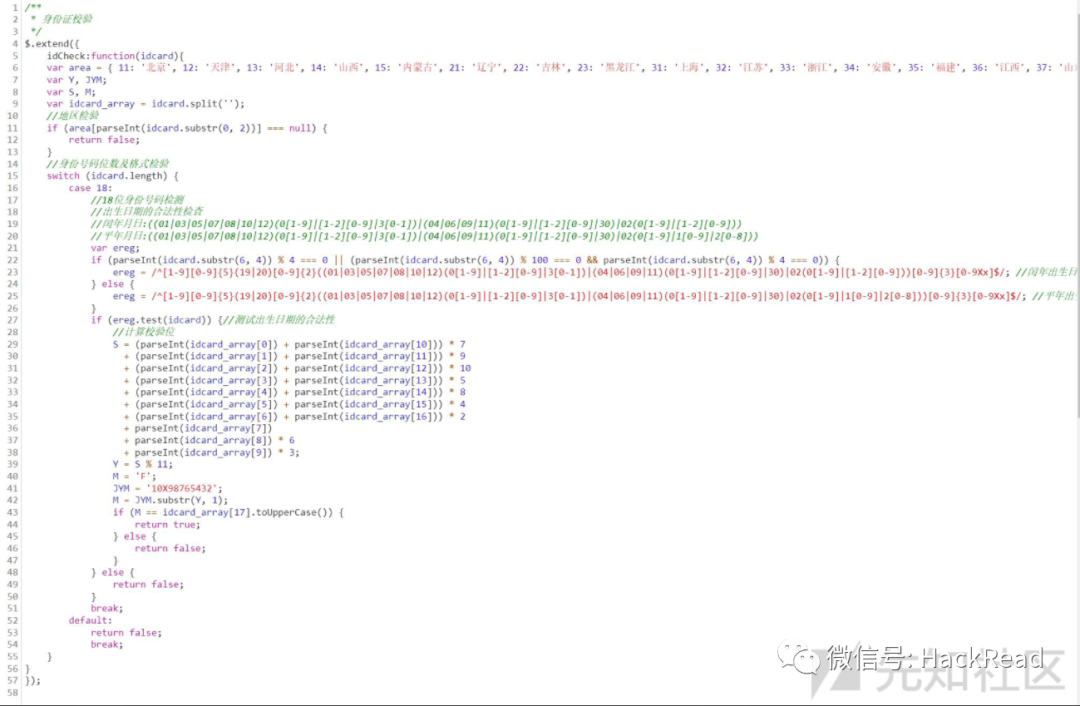This screenshot has width=1080, height=706.
Task: Click 'M = JYM.substr(Y, 1);' line
Action: click(x=170, y=500)
